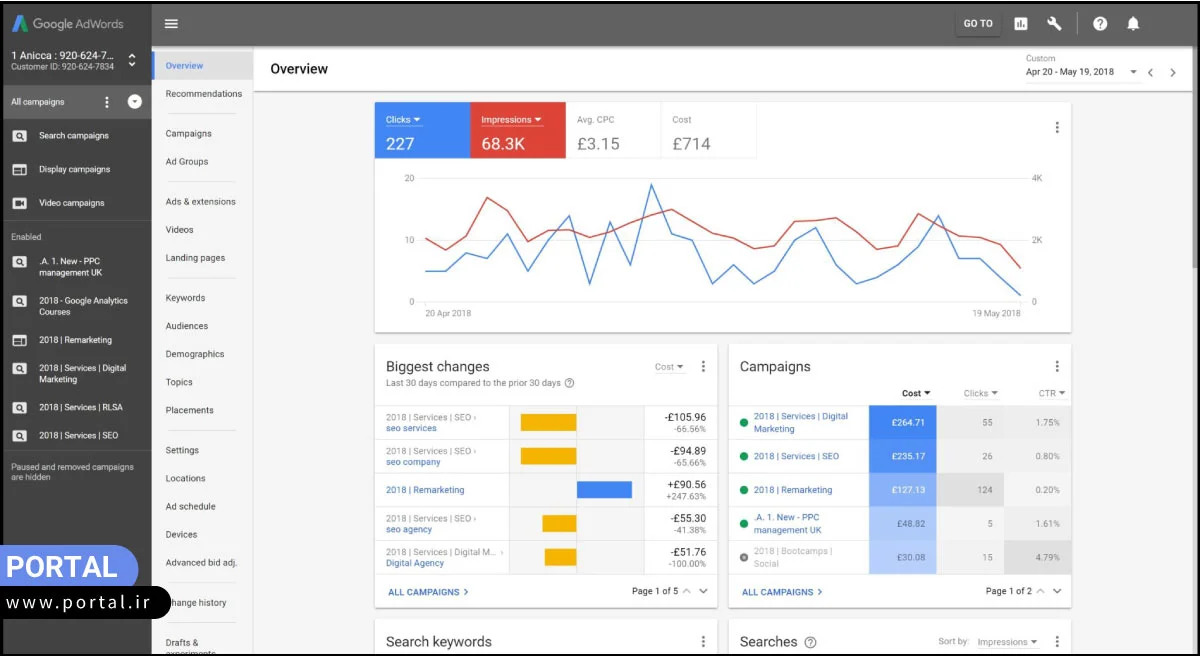
Task: Collapse the All campaigns list arrow
Action: click(135, 102)
